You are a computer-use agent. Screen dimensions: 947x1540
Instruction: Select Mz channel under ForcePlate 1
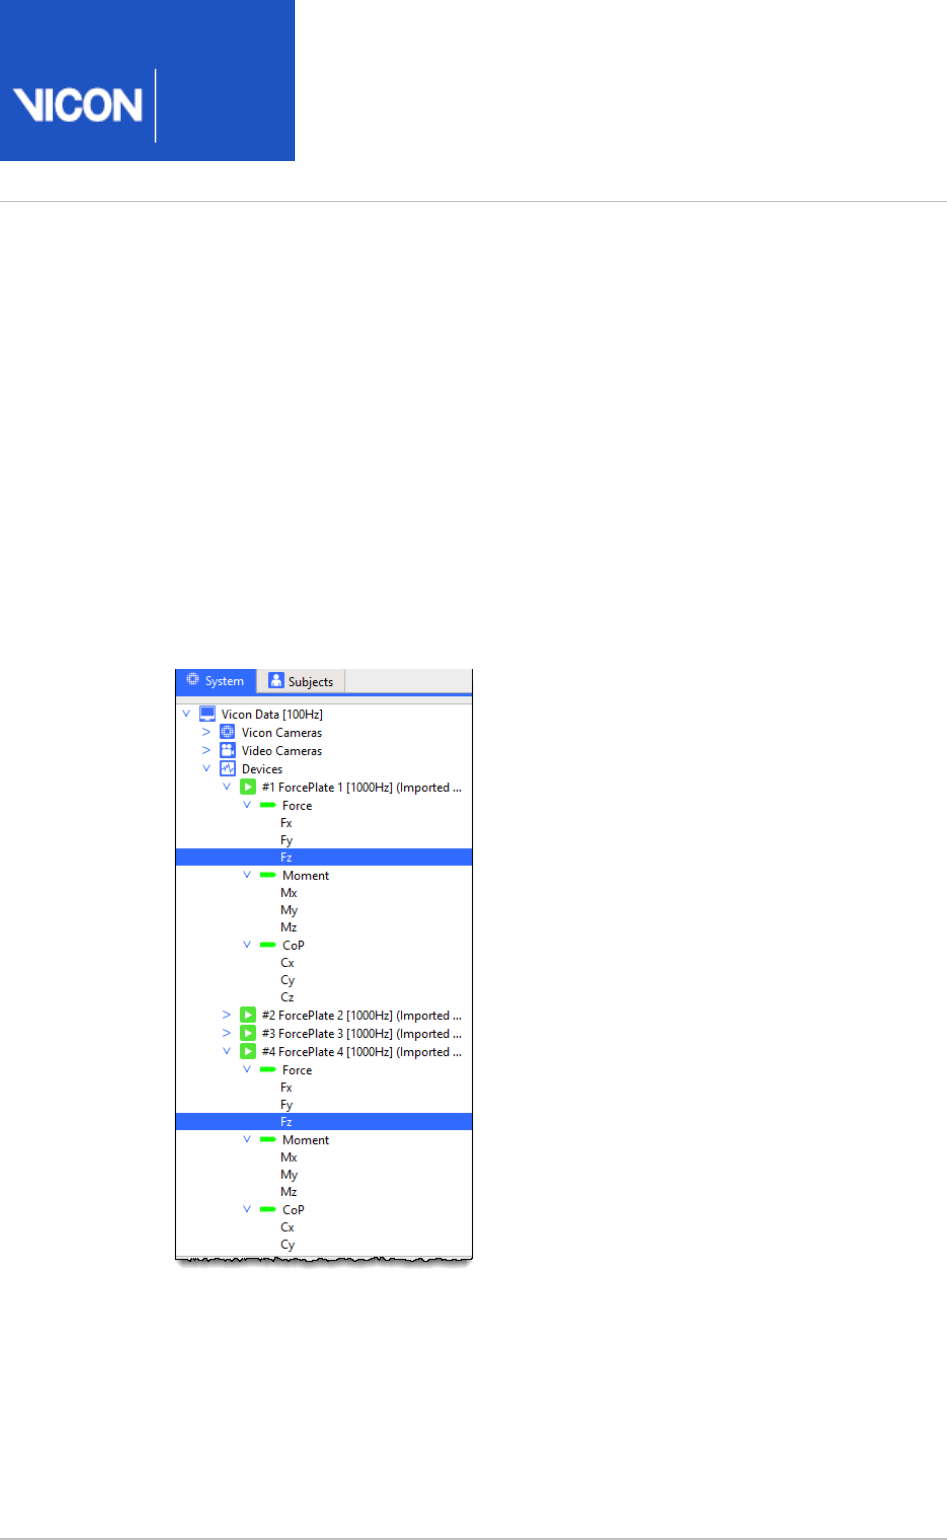[289, 927]
